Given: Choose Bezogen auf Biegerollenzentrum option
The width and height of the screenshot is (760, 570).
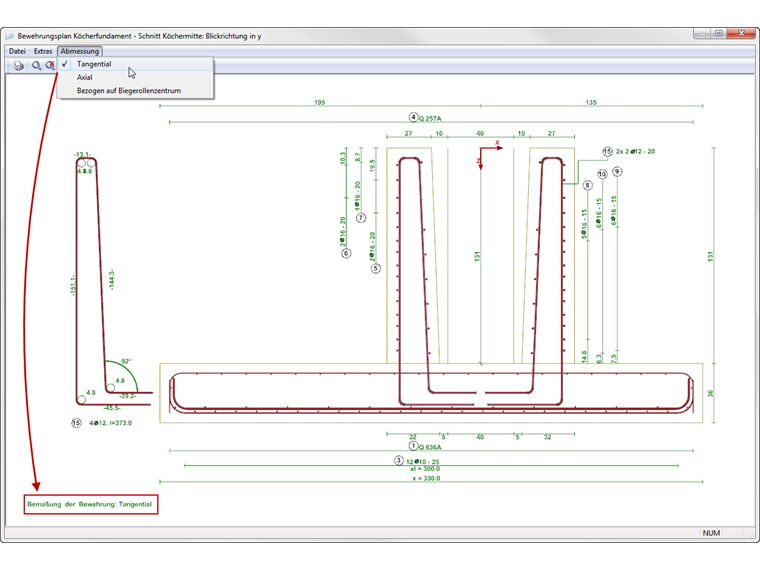Looking at the screenshot, I should pyautogui.click(x=135, y=91).
